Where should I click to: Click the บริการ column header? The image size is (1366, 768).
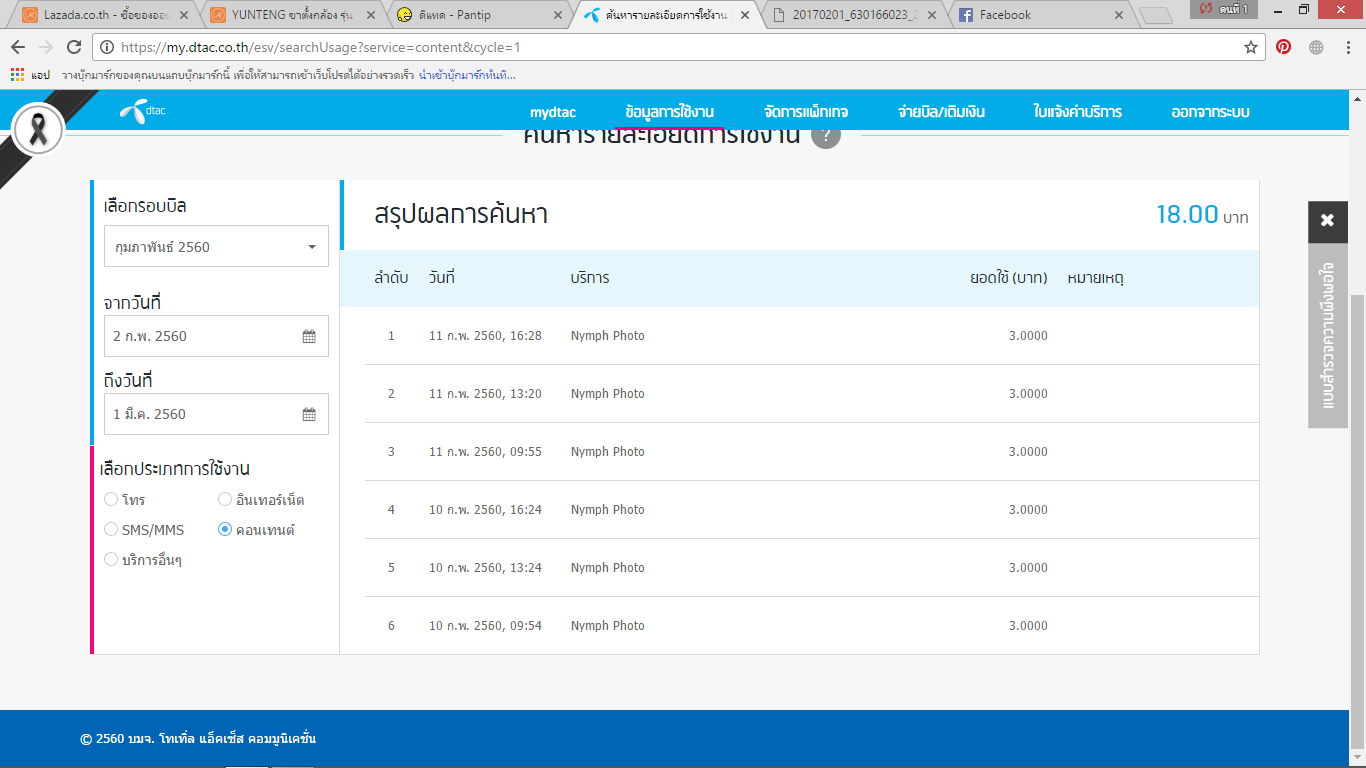pos(590,278)
